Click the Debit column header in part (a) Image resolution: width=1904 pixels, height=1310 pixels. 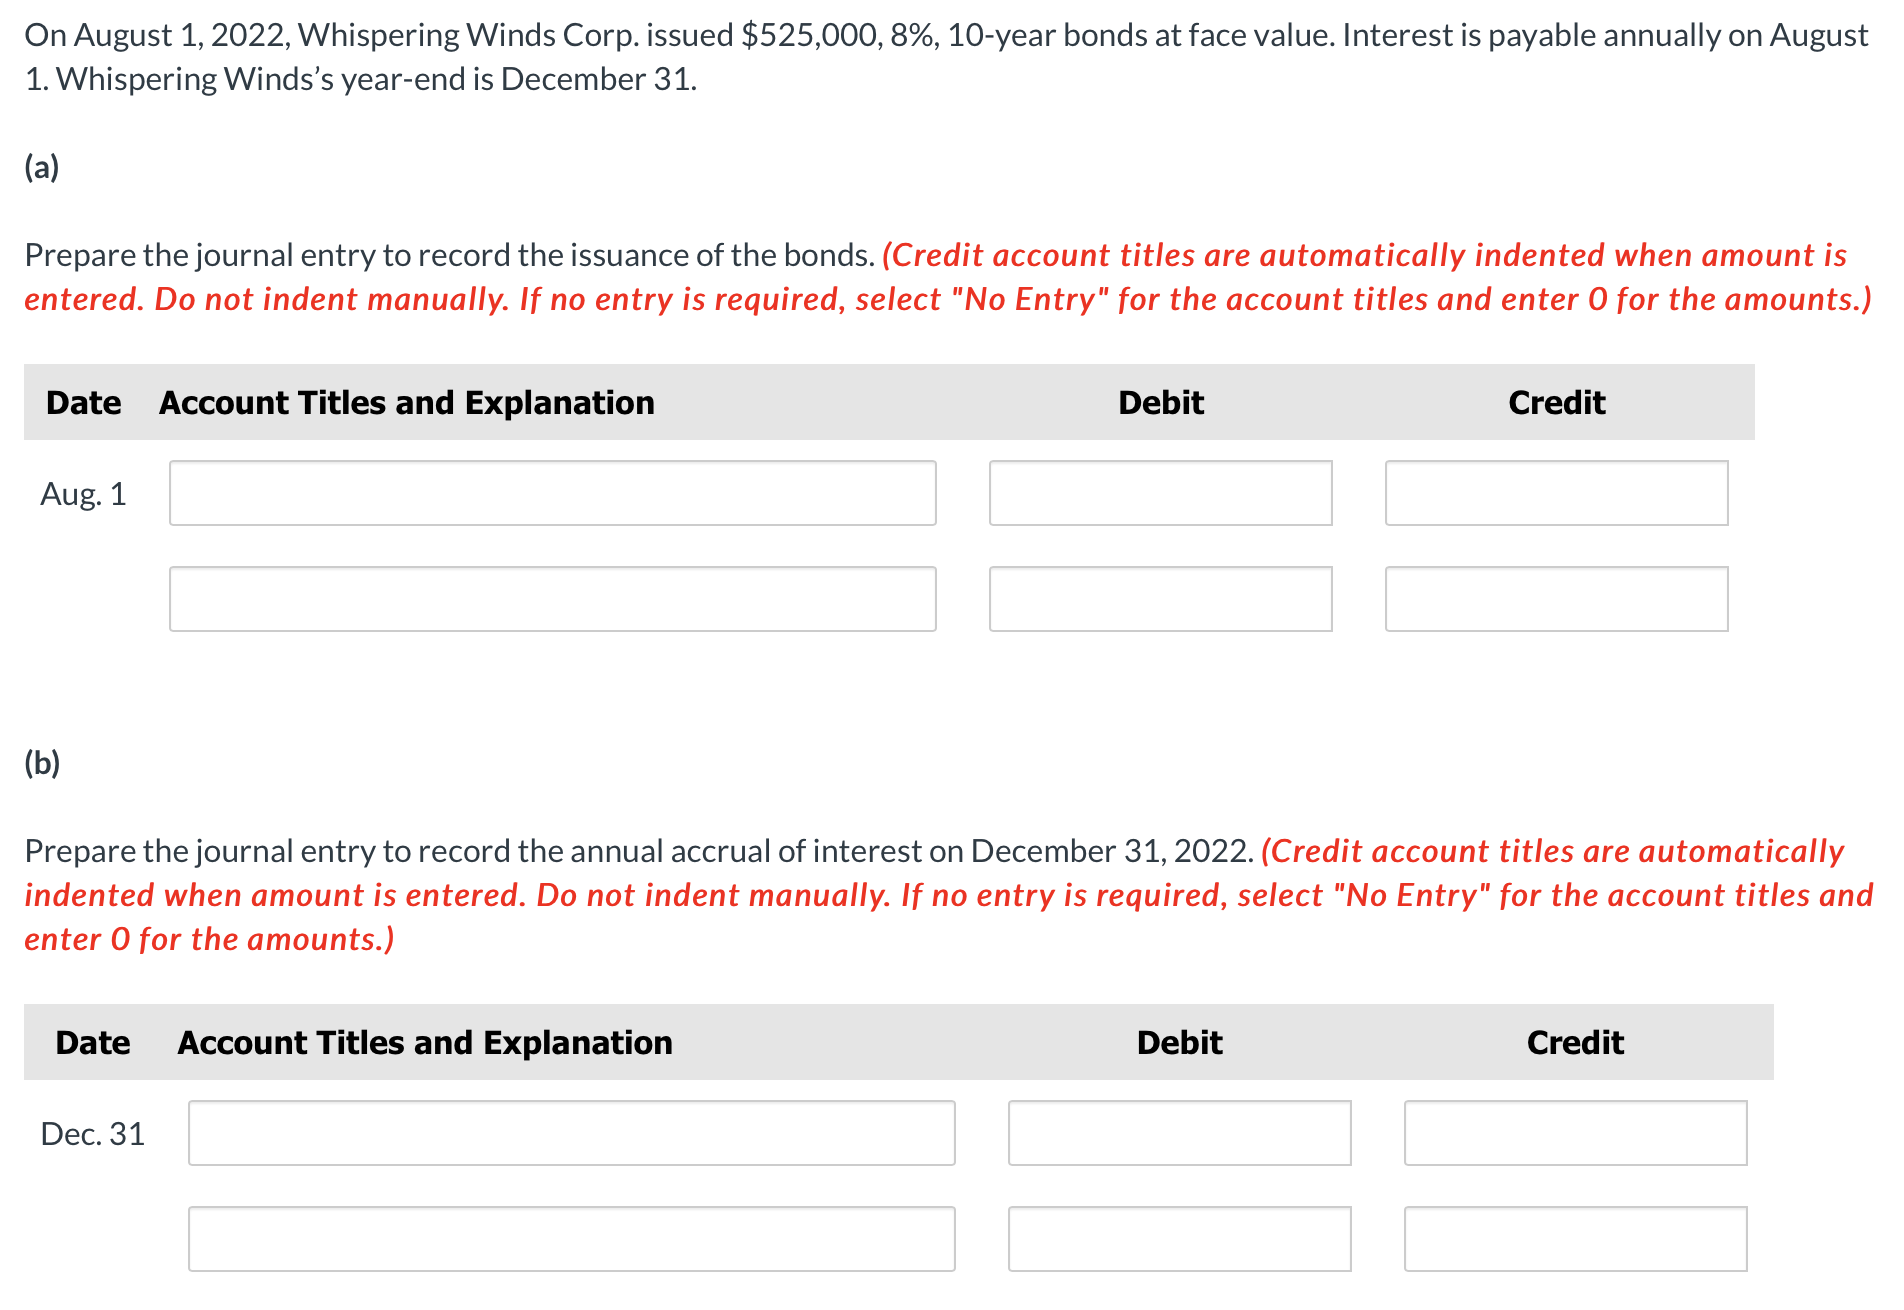(1160, 402)
